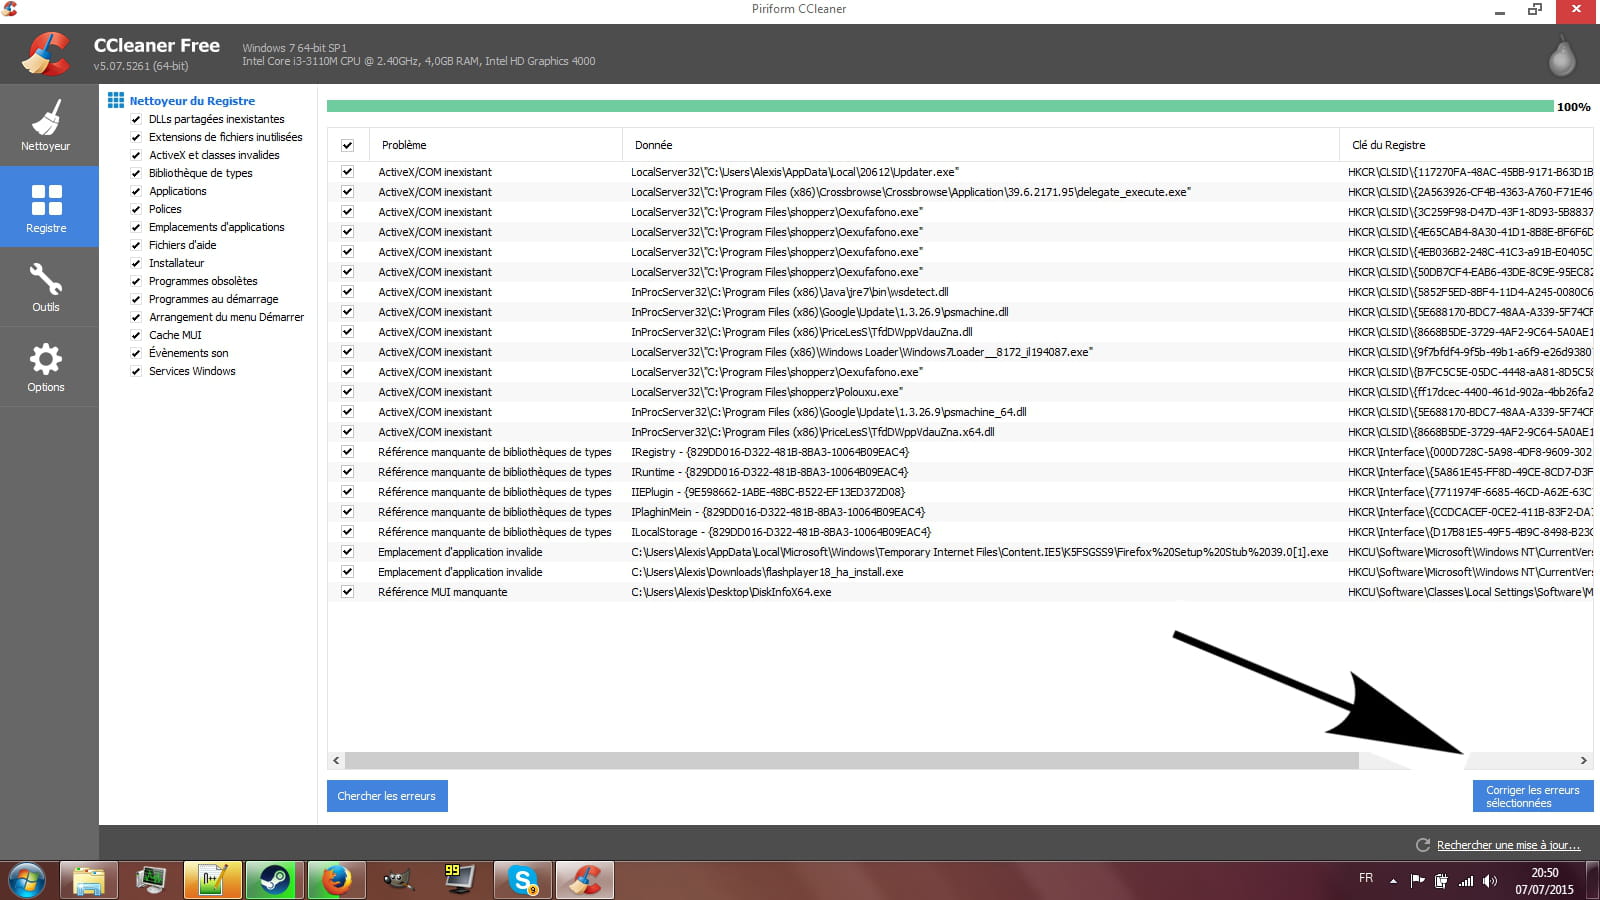Click Chercher les erreurs button
The image size is (1600, 900).
coord(387,796)
